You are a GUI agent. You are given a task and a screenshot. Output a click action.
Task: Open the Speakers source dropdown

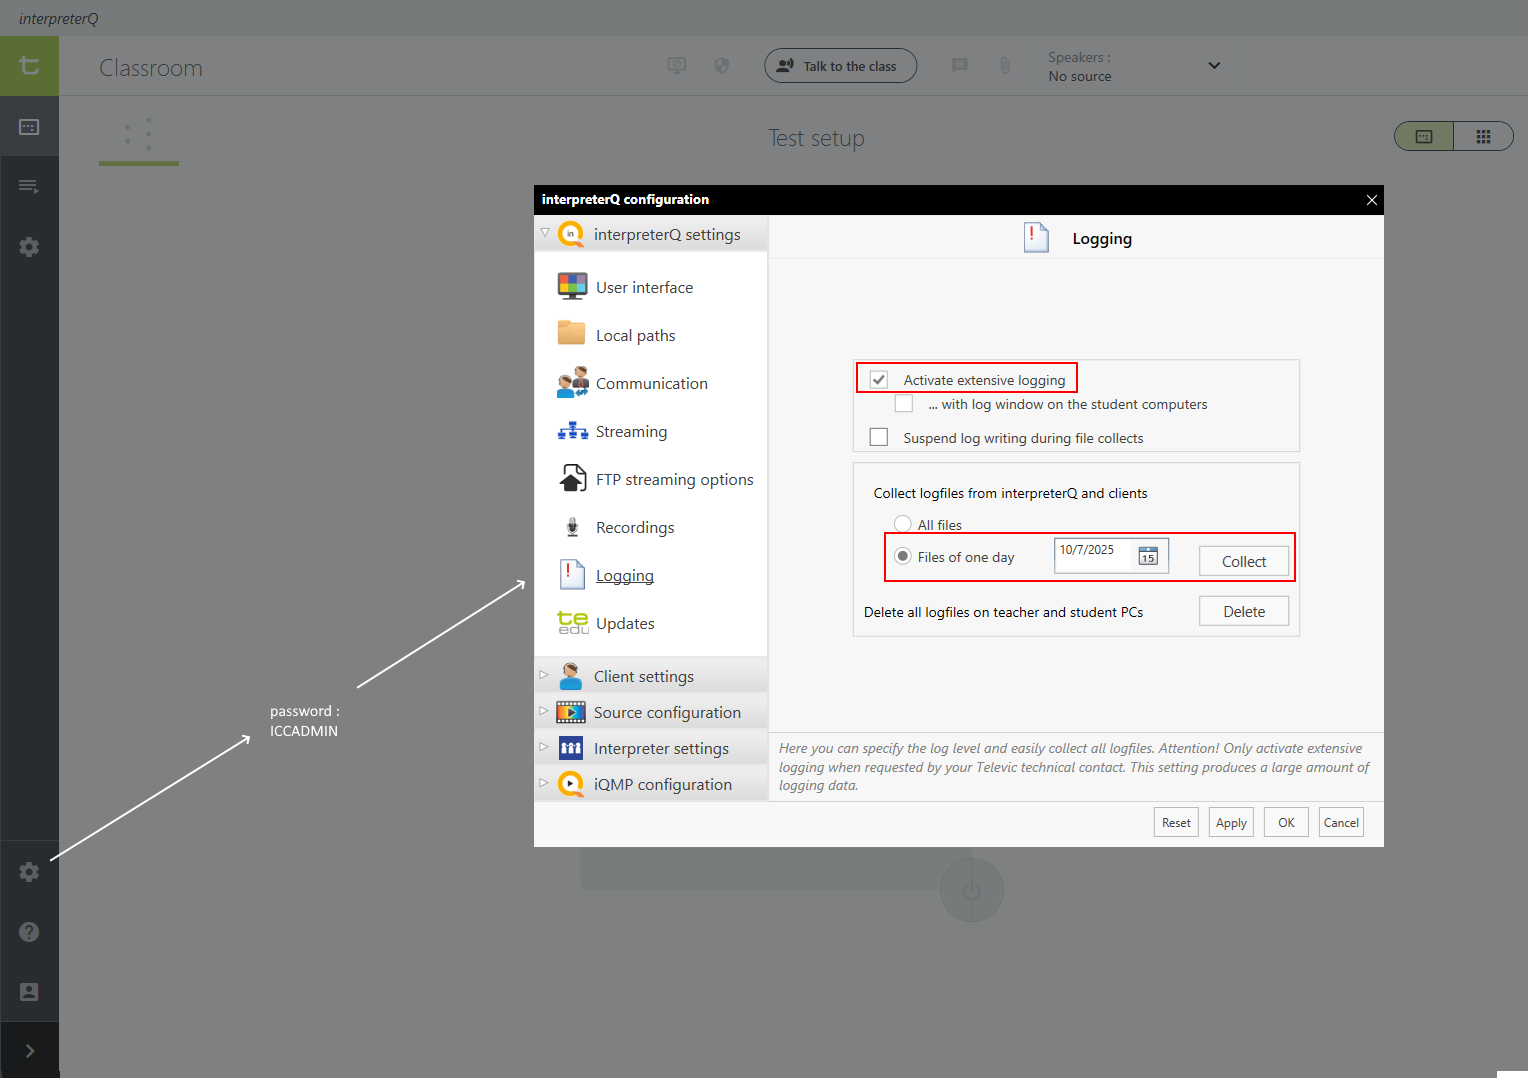1135,66
